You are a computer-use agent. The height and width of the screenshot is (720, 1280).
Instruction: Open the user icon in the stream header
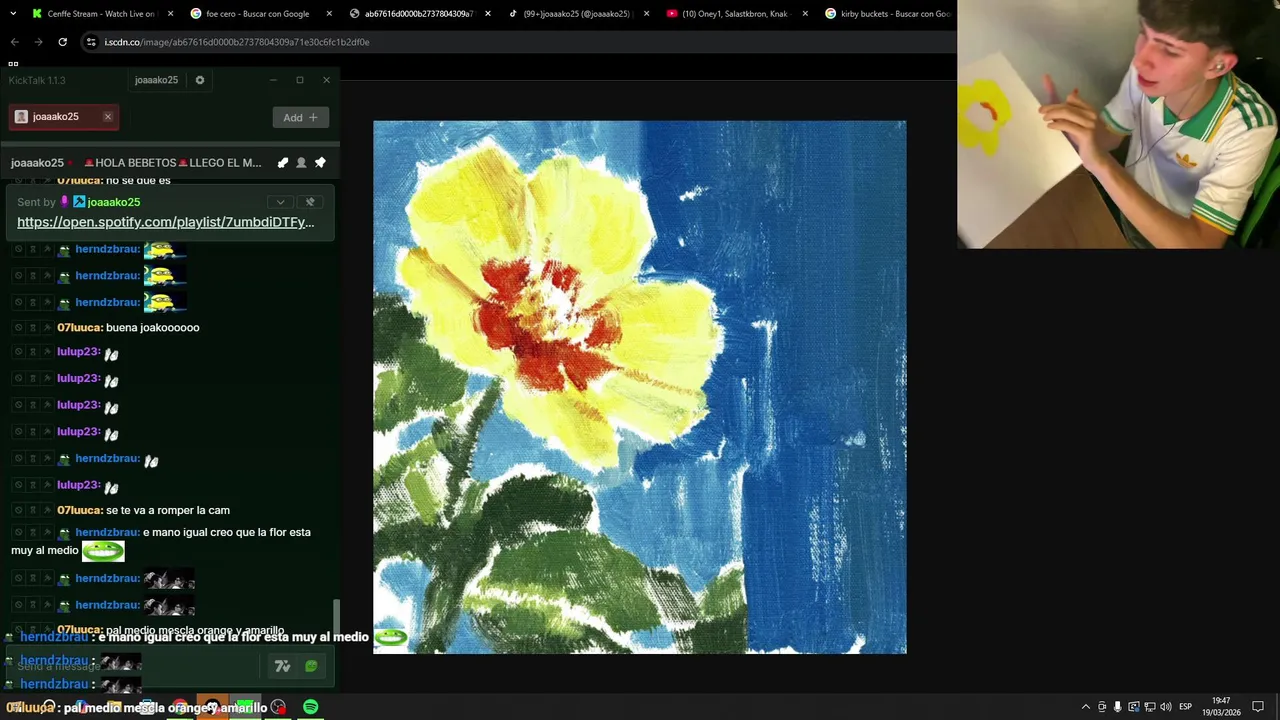[301, 163]
